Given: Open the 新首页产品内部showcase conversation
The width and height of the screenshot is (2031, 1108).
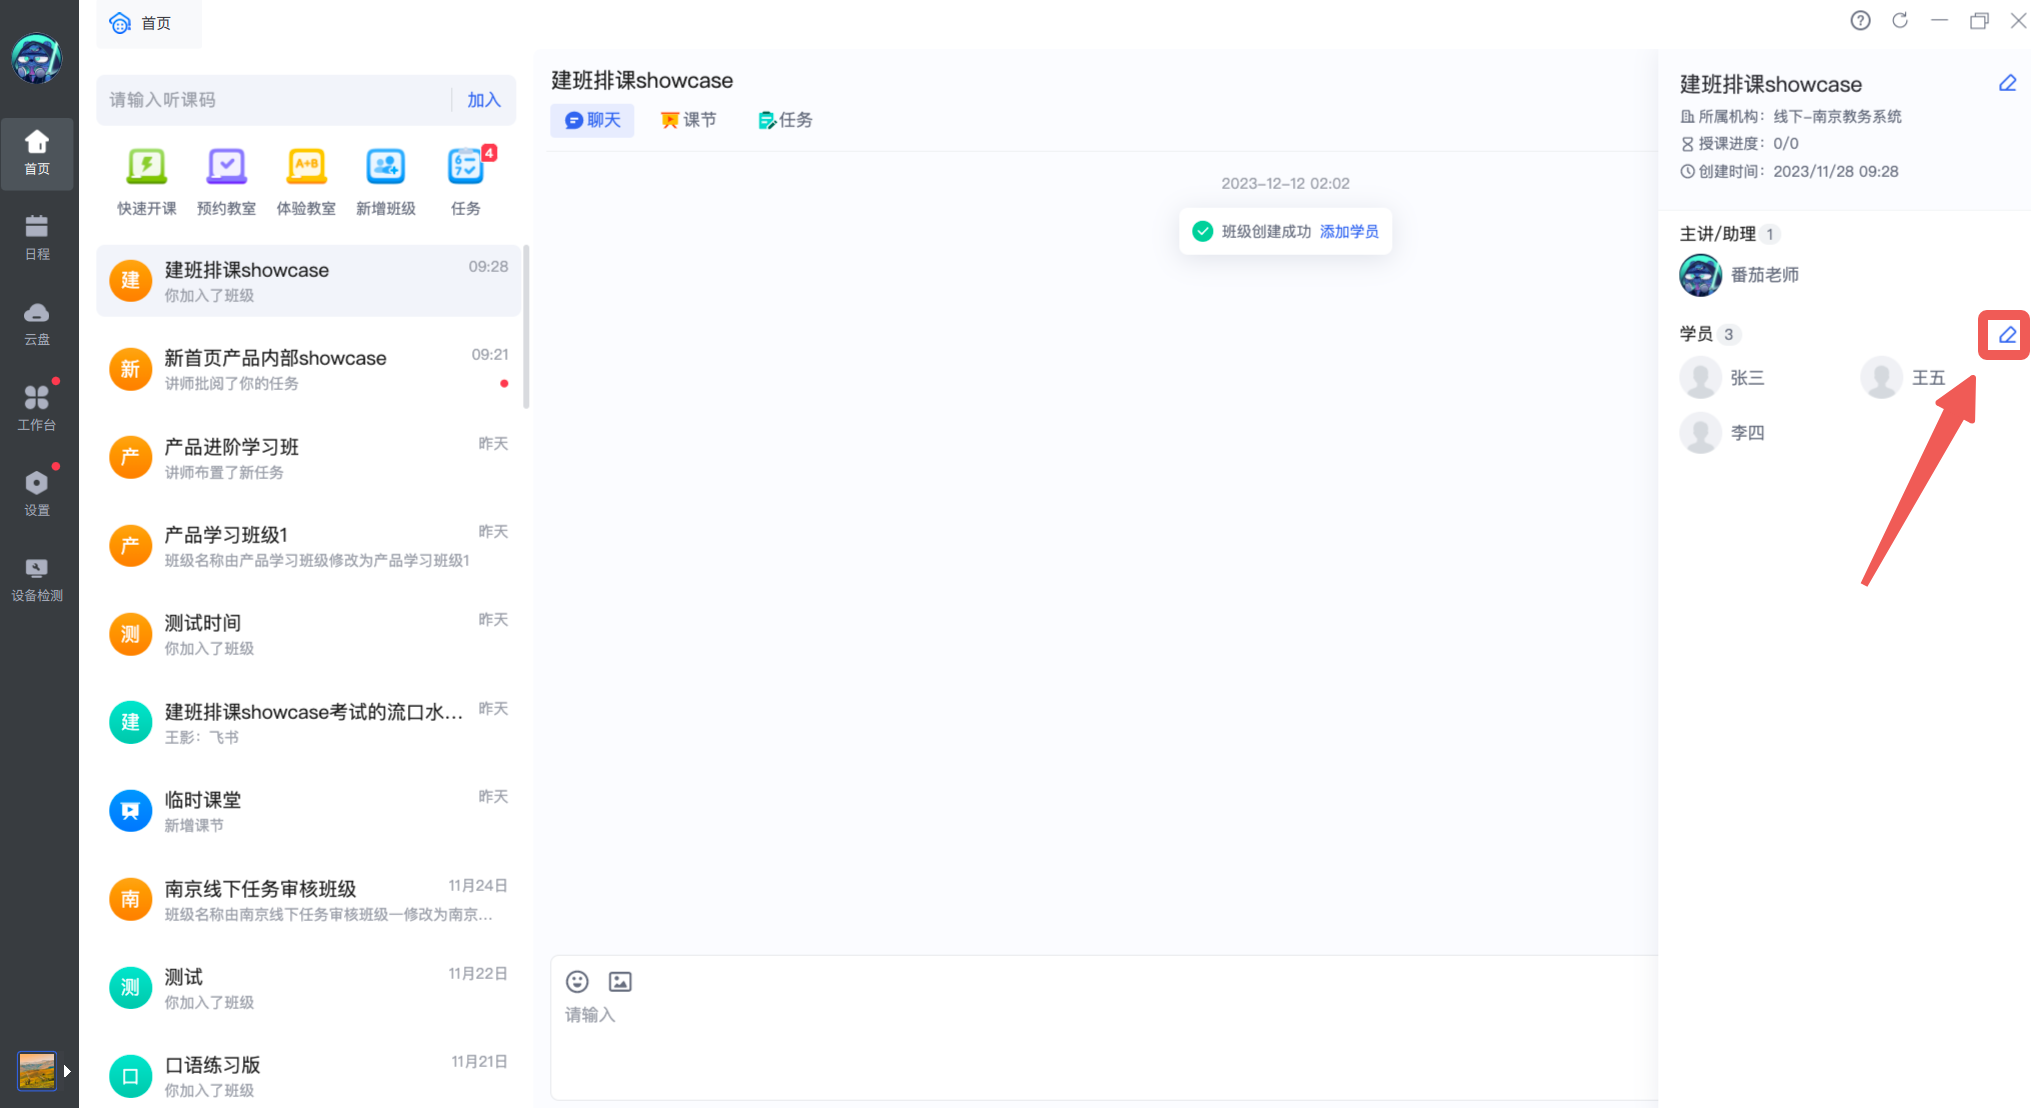Looking at the screenshot, I should [x=309, y=369].
